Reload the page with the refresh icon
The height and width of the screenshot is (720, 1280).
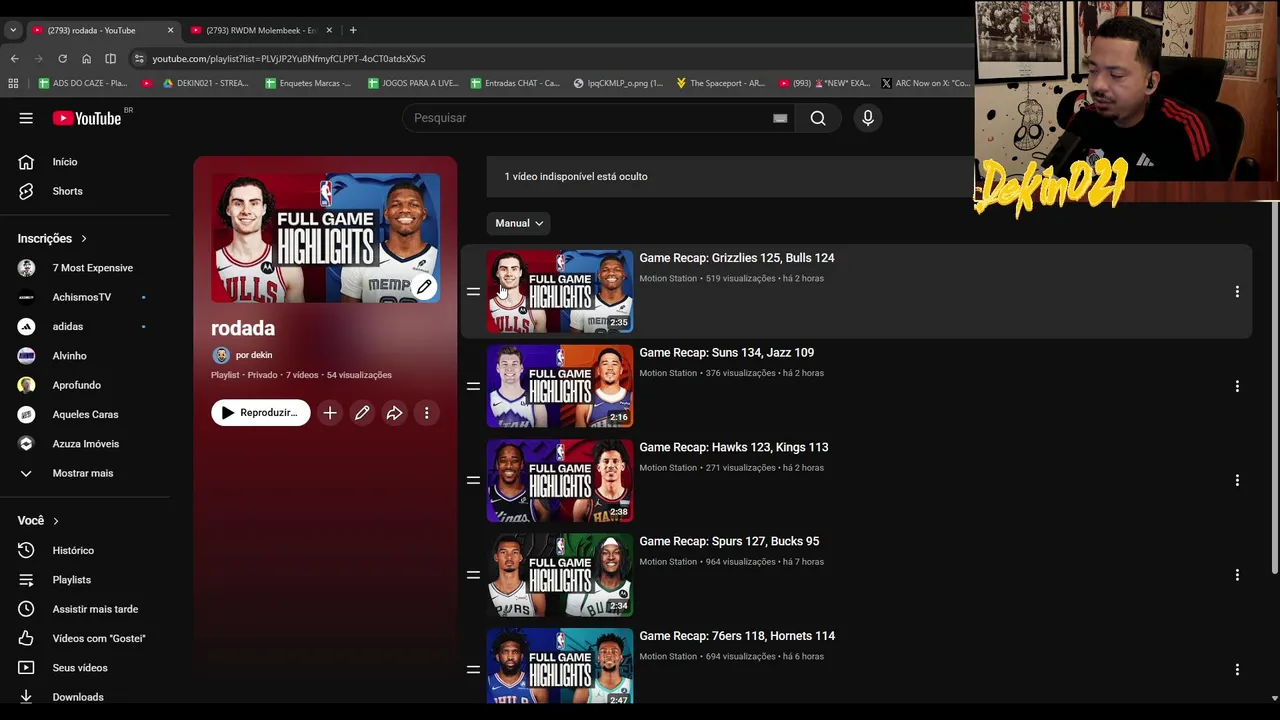[62, 58]
